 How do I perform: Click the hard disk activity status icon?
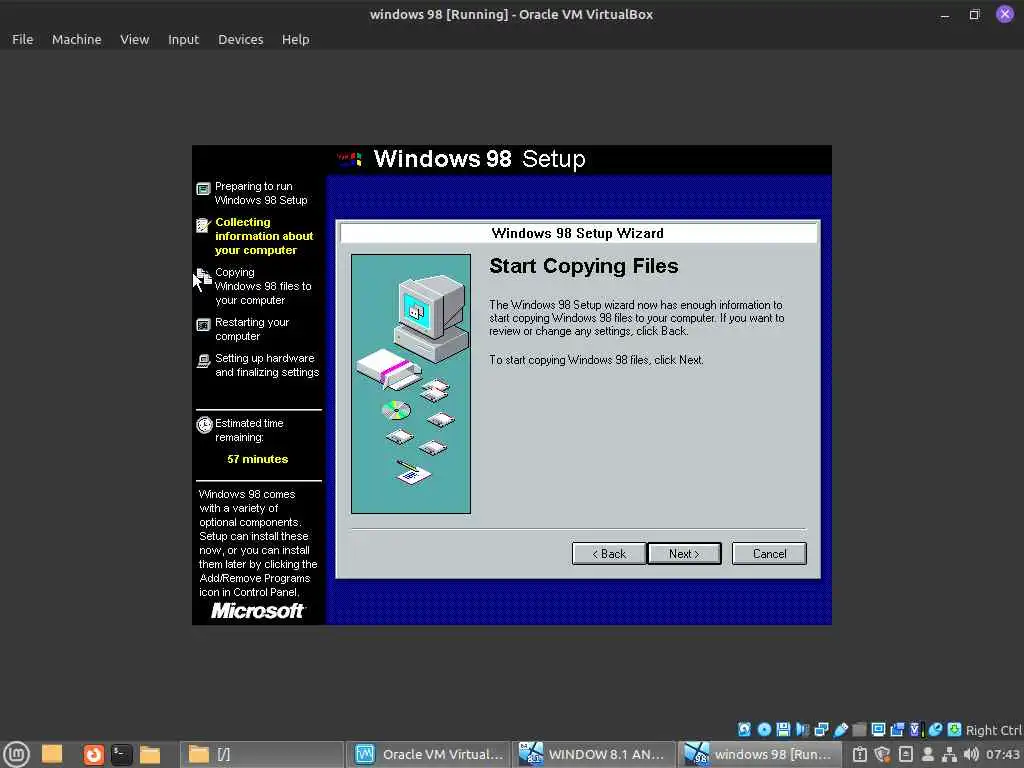(744, 729)
